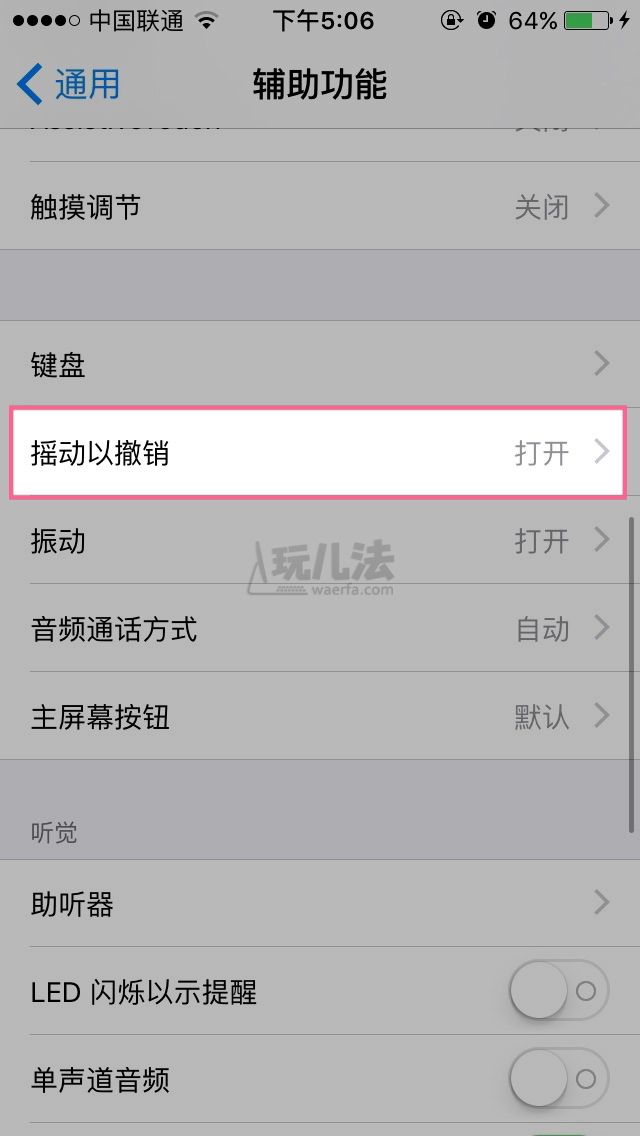
Task: Tap the 触摸调节 row
Action: pyautogui.click(x=320, y=206)
